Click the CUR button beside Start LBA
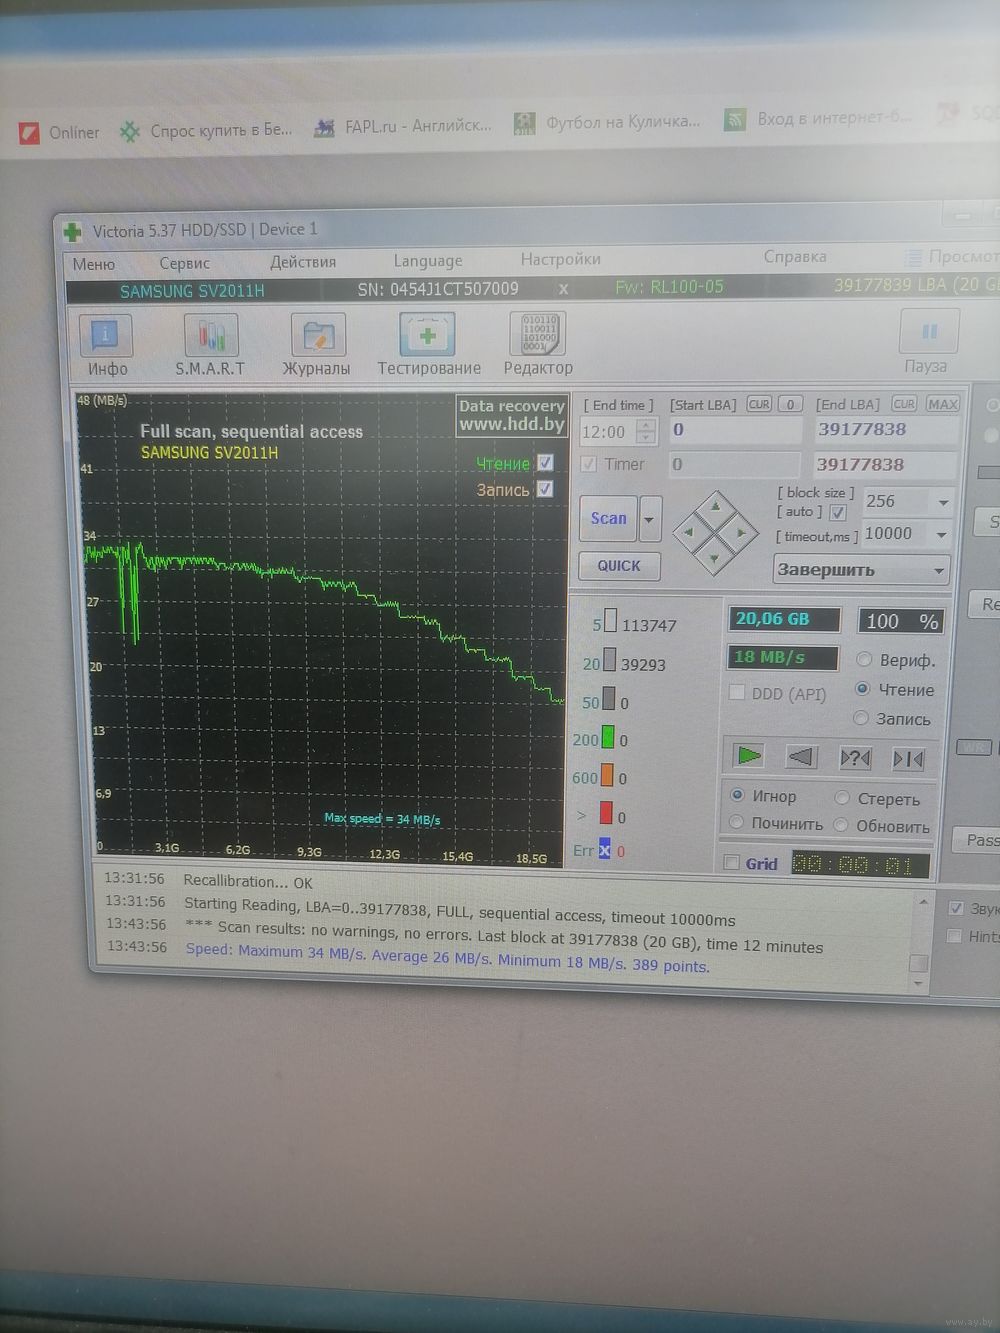Viewport: 1000px width, 1333px height. coord(759,404)
